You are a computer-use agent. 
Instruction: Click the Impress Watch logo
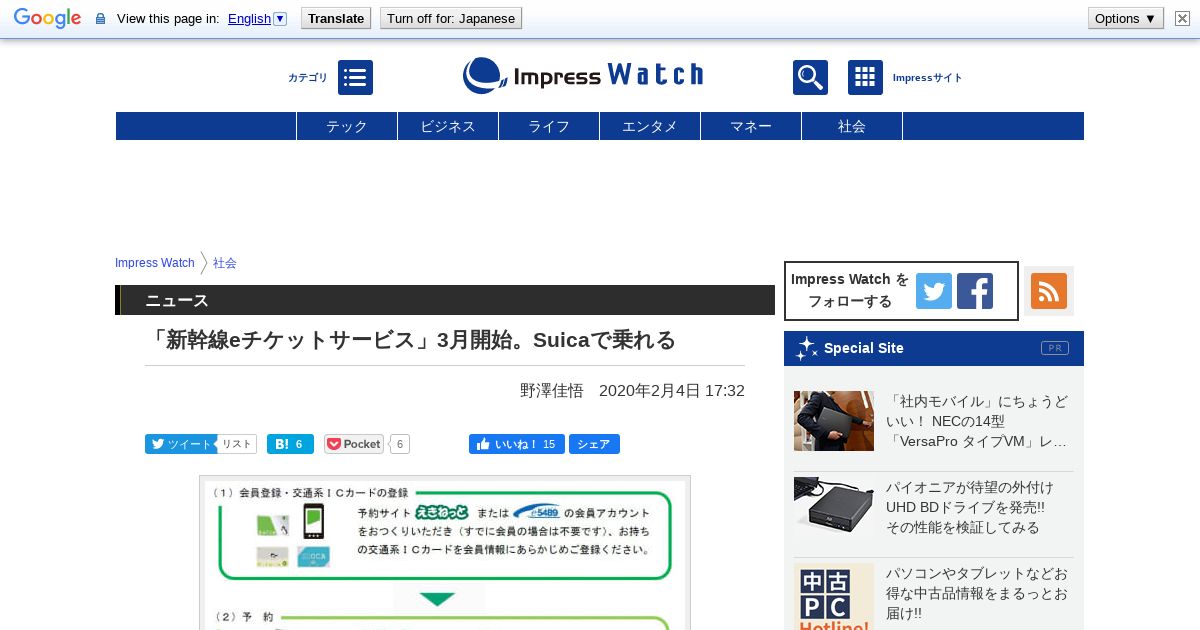pyautogui.click(x=583, y=76)
